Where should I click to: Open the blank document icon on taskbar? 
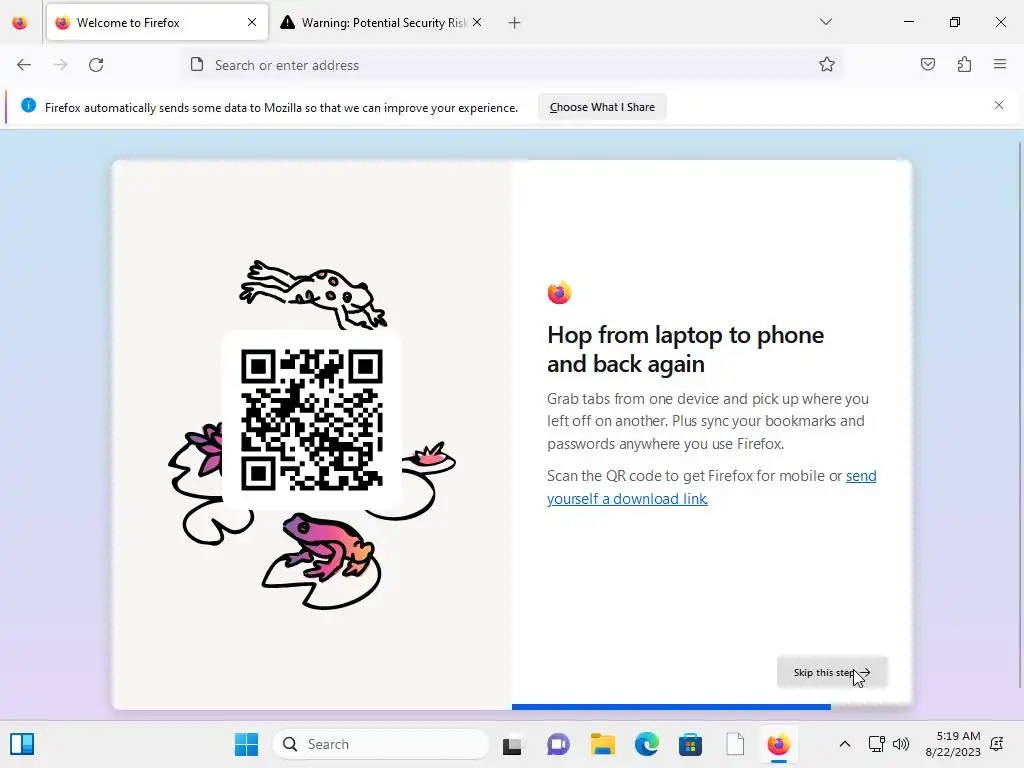click(735, 744)
